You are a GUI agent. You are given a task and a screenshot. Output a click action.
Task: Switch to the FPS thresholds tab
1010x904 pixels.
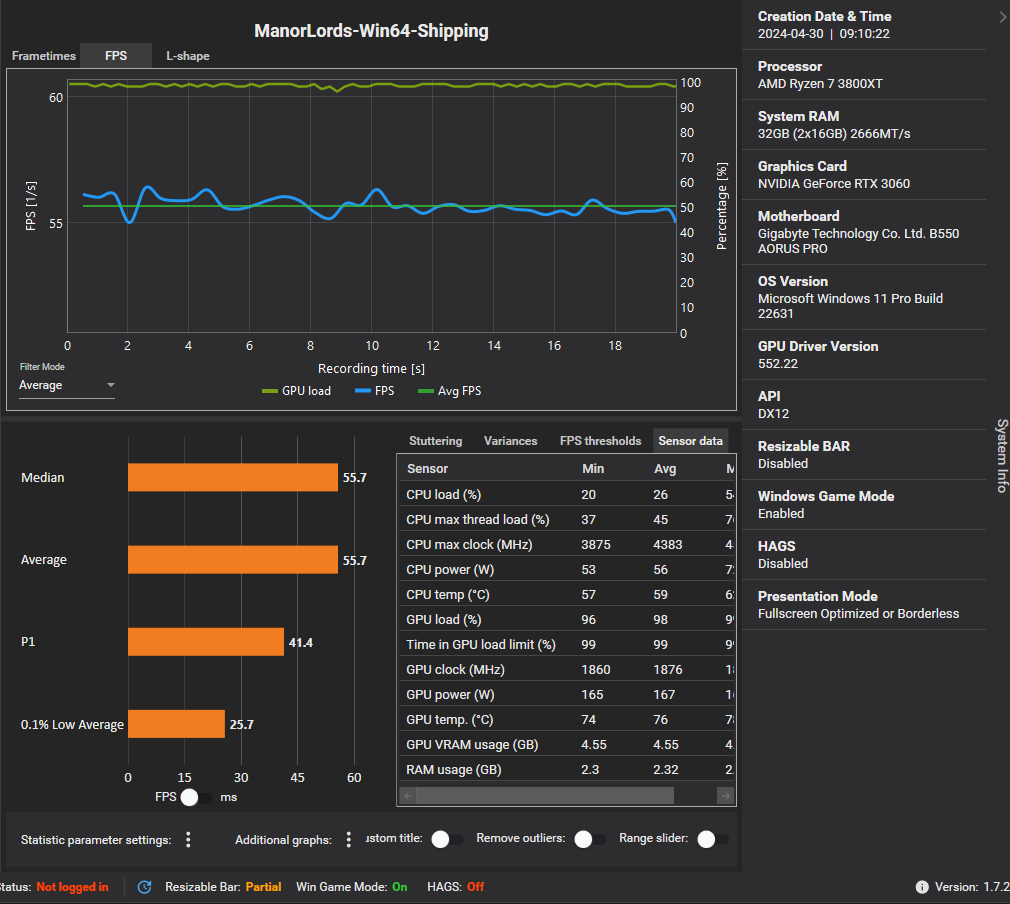point(600,441)
